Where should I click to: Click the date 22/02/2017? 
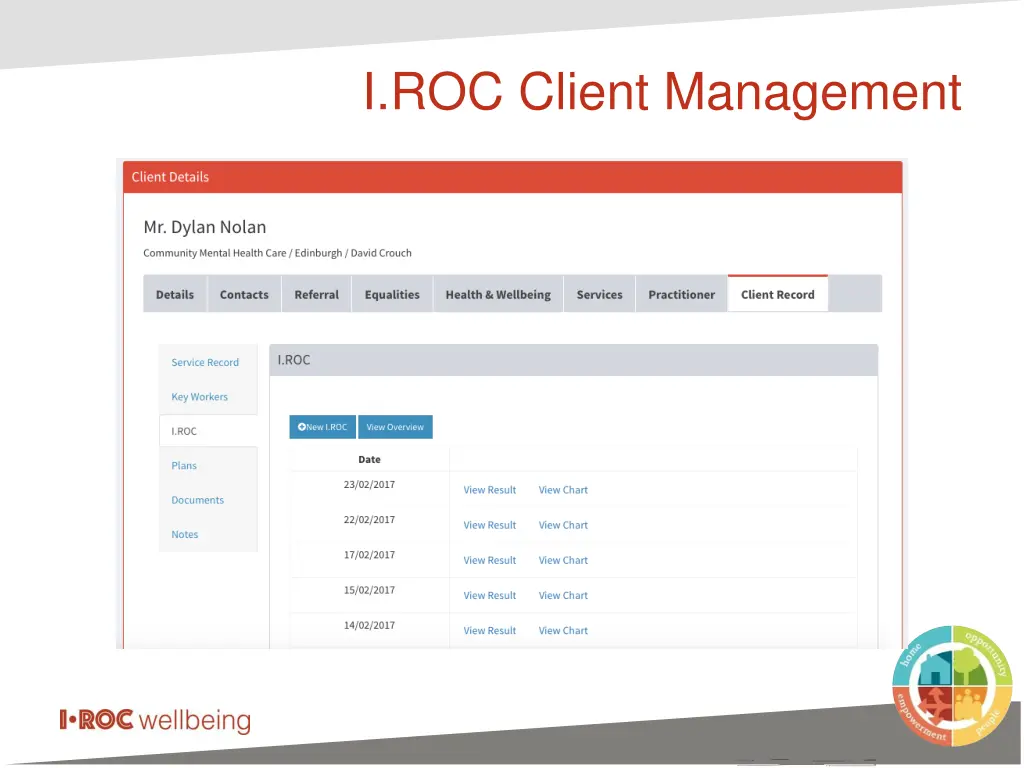point(370,520)
